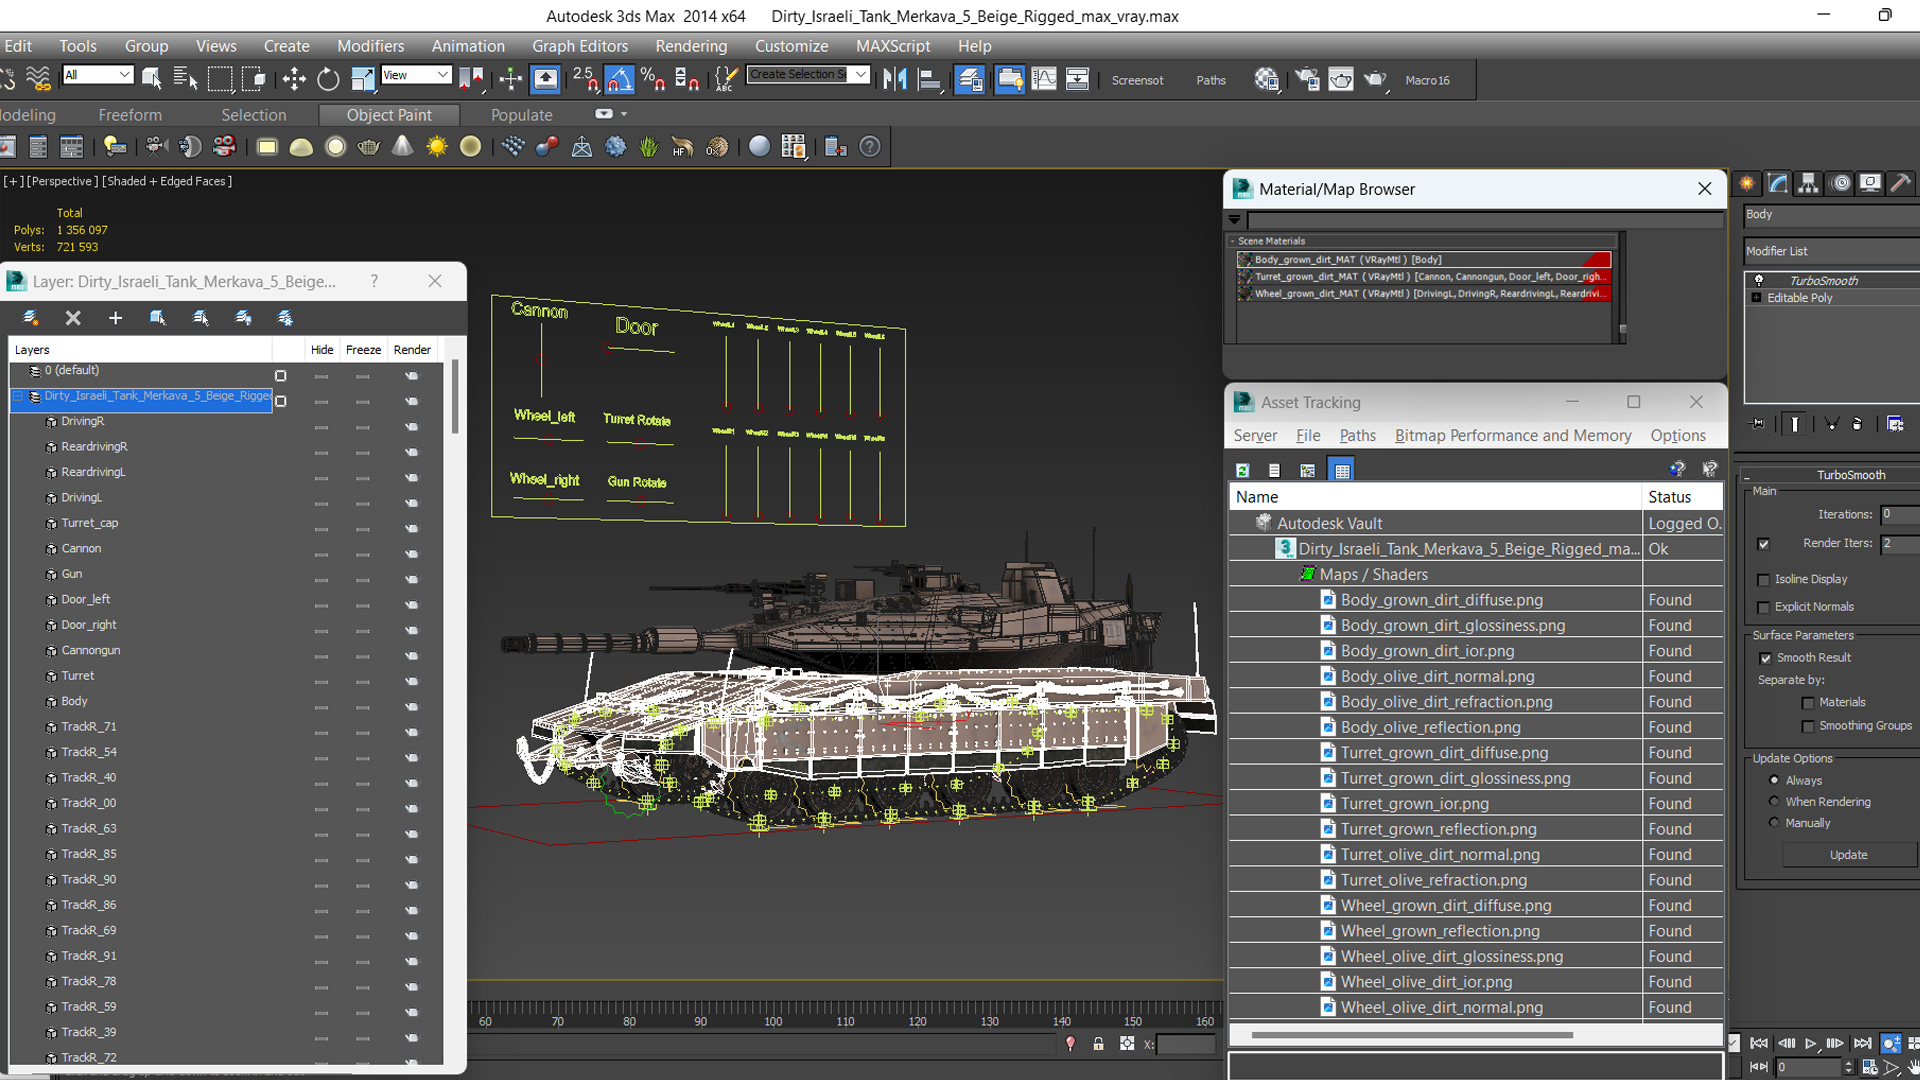
Task: Open Material/Map Browser options arrow
Action: [1235, 220]
